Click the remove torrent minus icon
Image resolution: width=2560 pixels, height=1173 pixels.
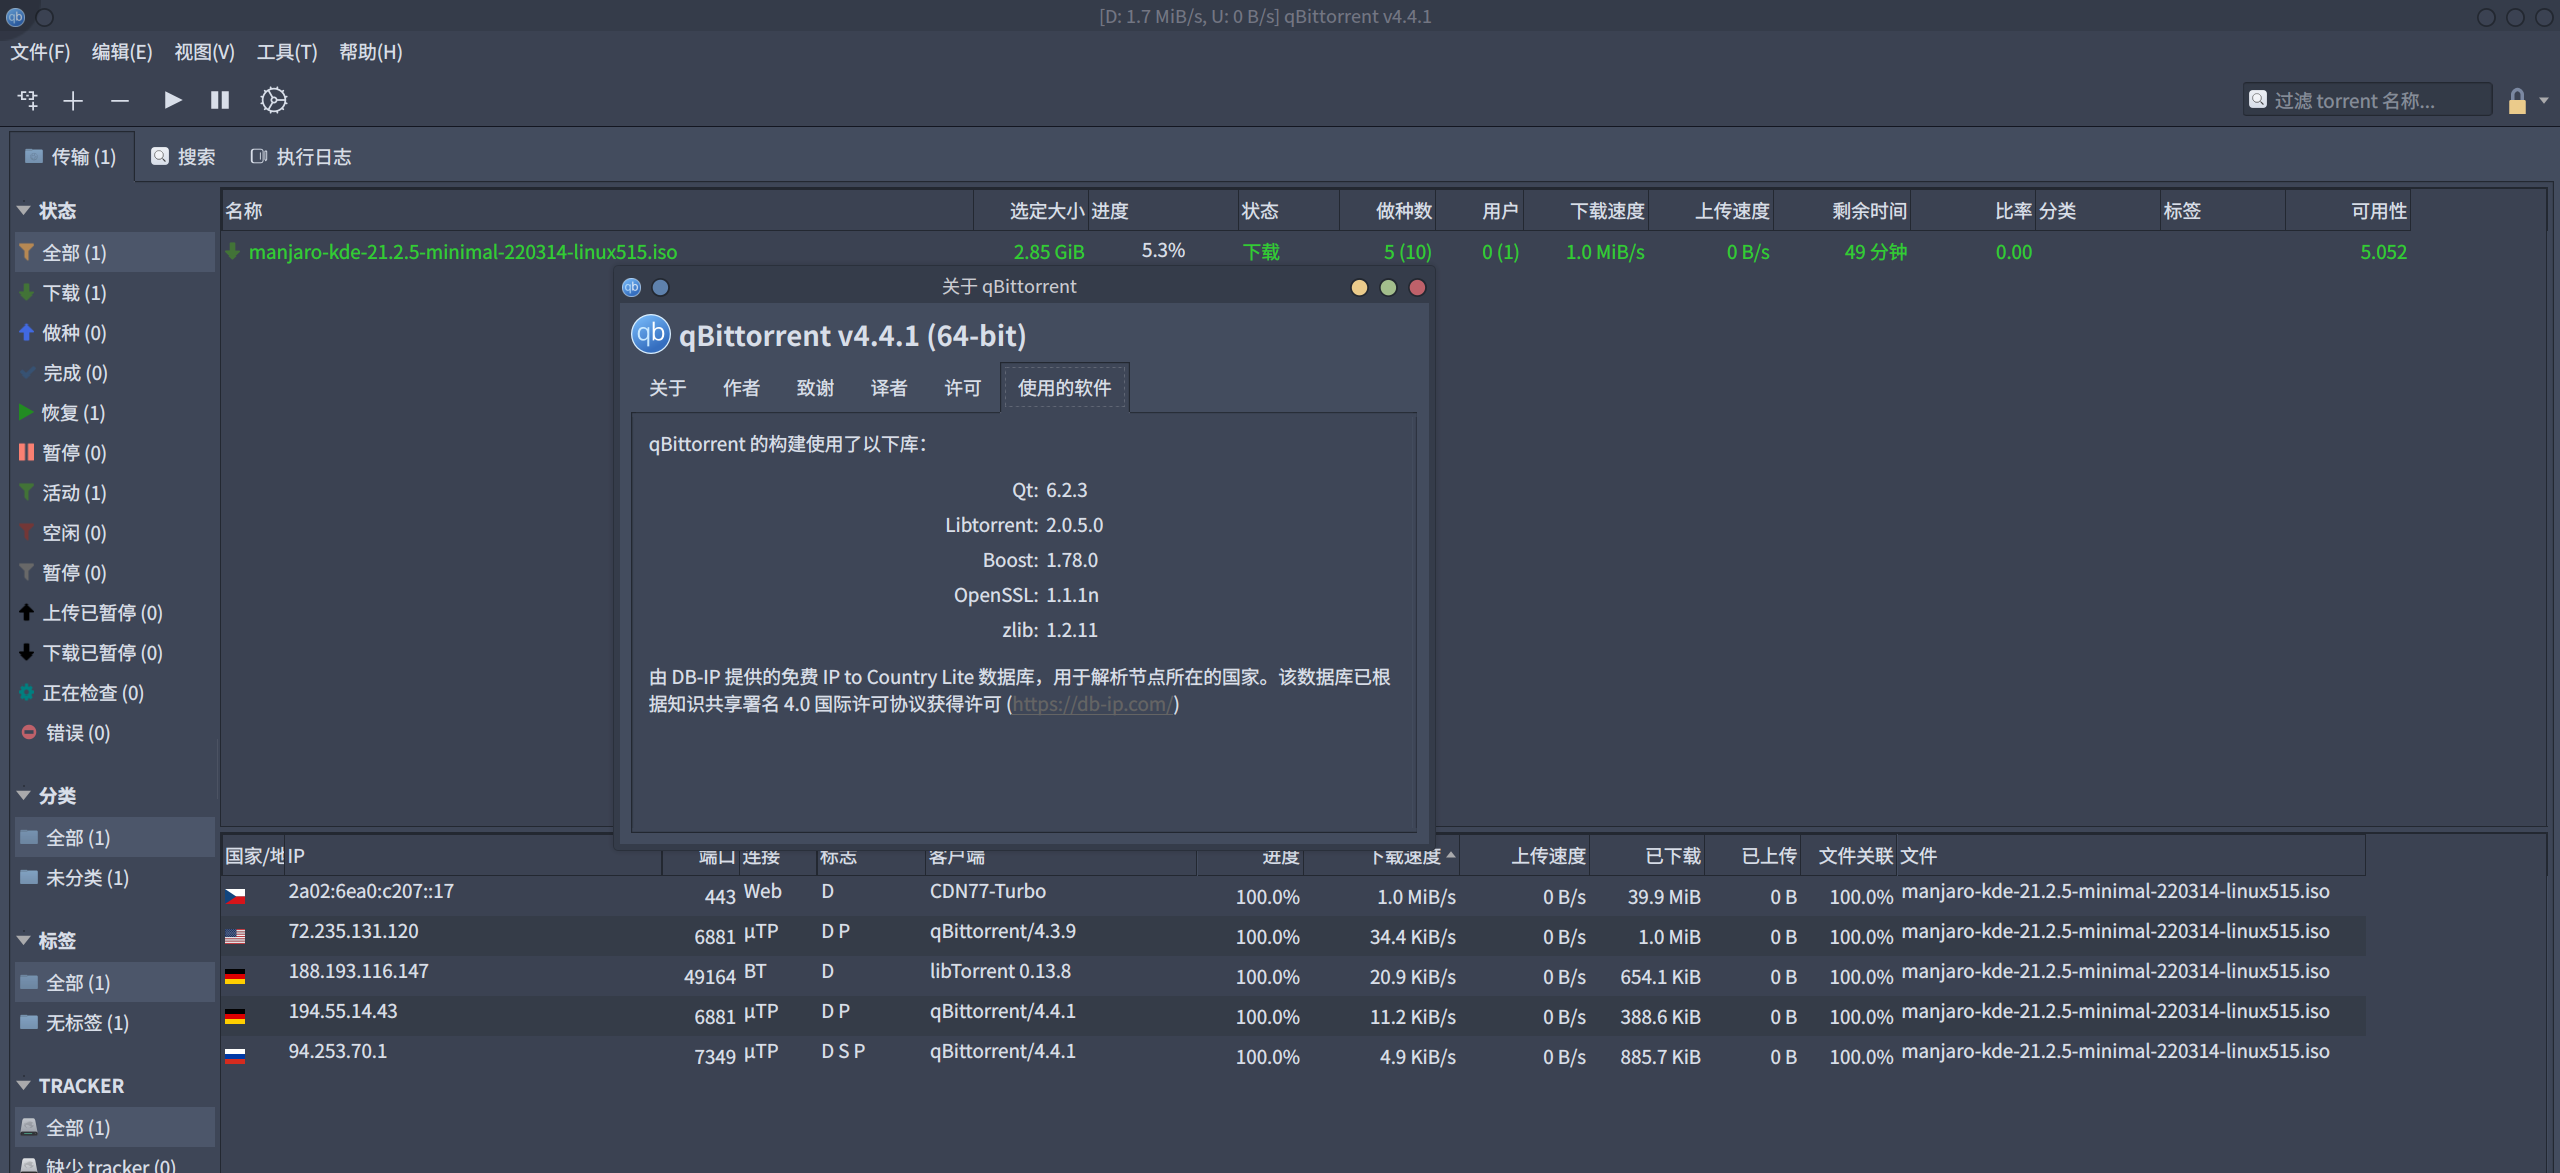[x=120, y=100]
